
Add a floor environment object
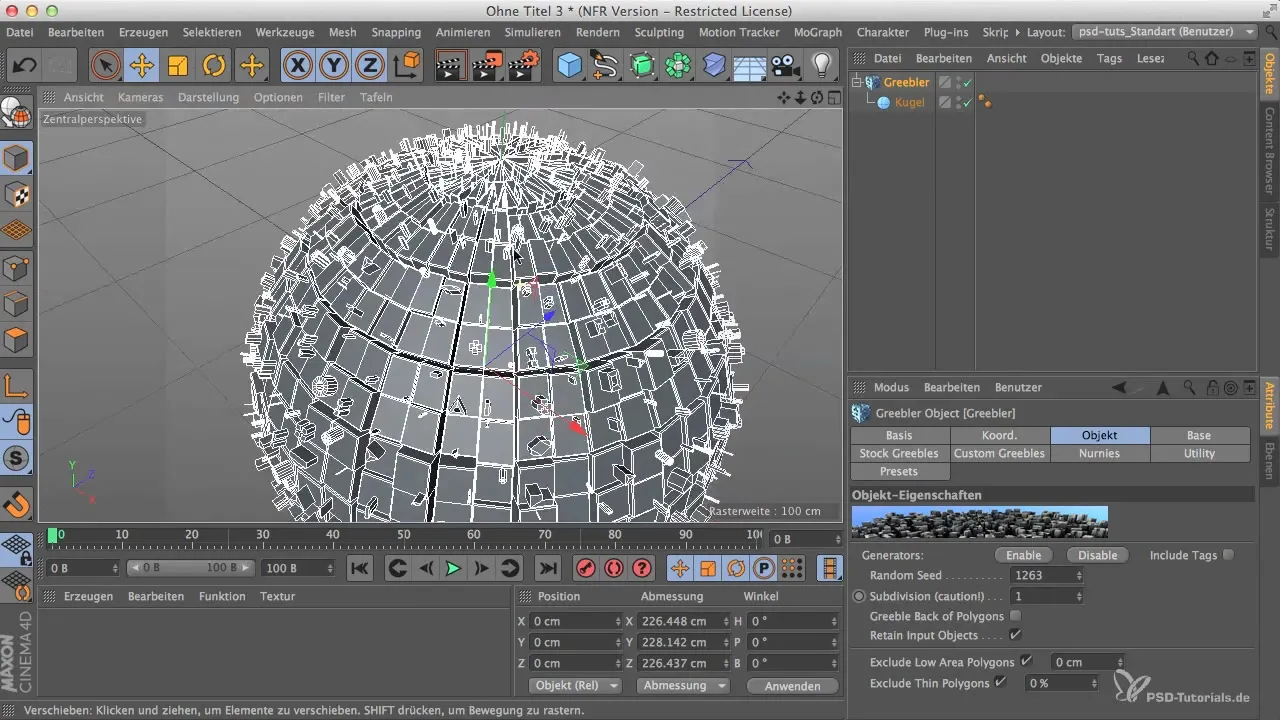tap(750, 66)
